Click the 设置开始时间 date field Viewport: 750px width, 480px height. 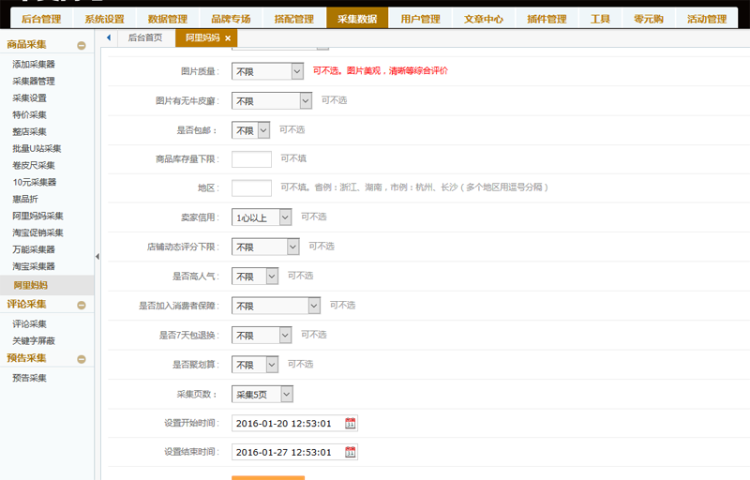(295, 423)
